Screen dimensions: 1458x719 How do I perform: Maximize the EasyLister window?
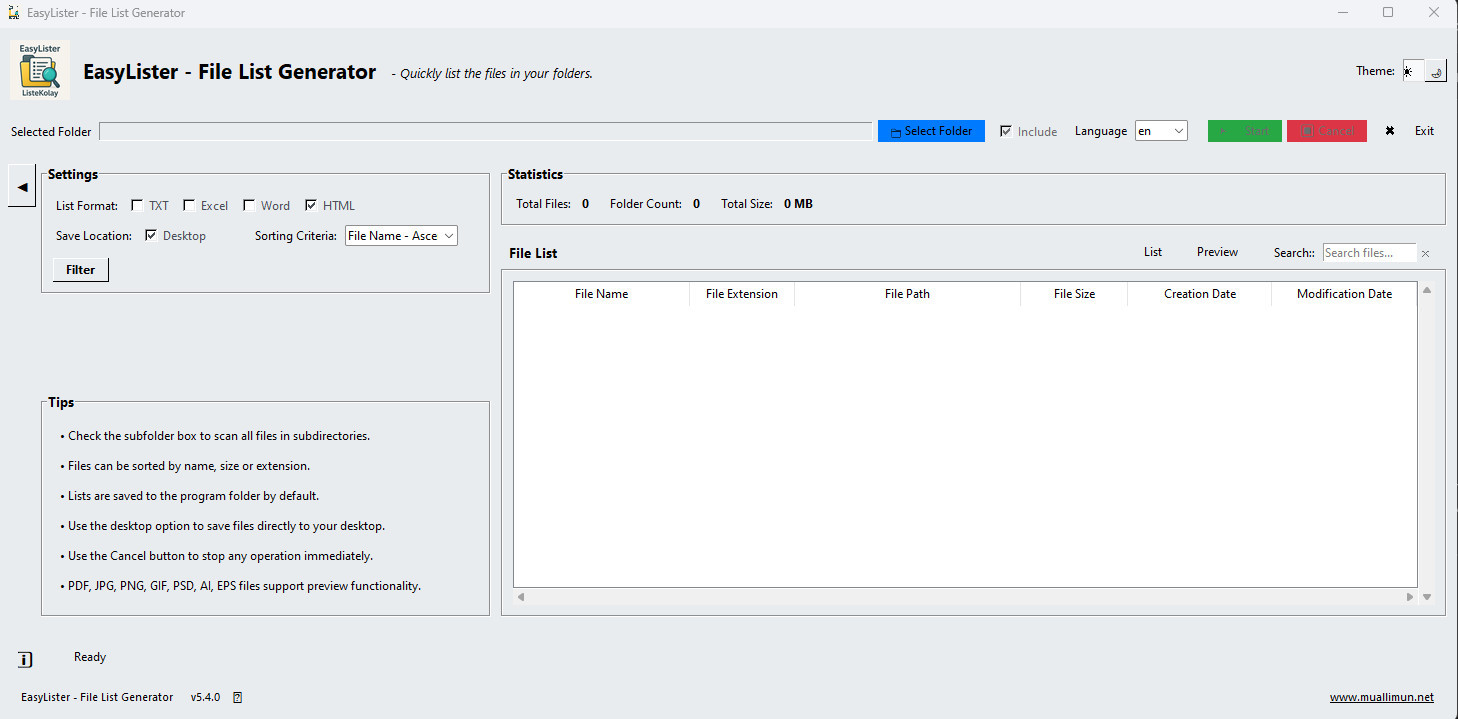(x=1388, y=12)
